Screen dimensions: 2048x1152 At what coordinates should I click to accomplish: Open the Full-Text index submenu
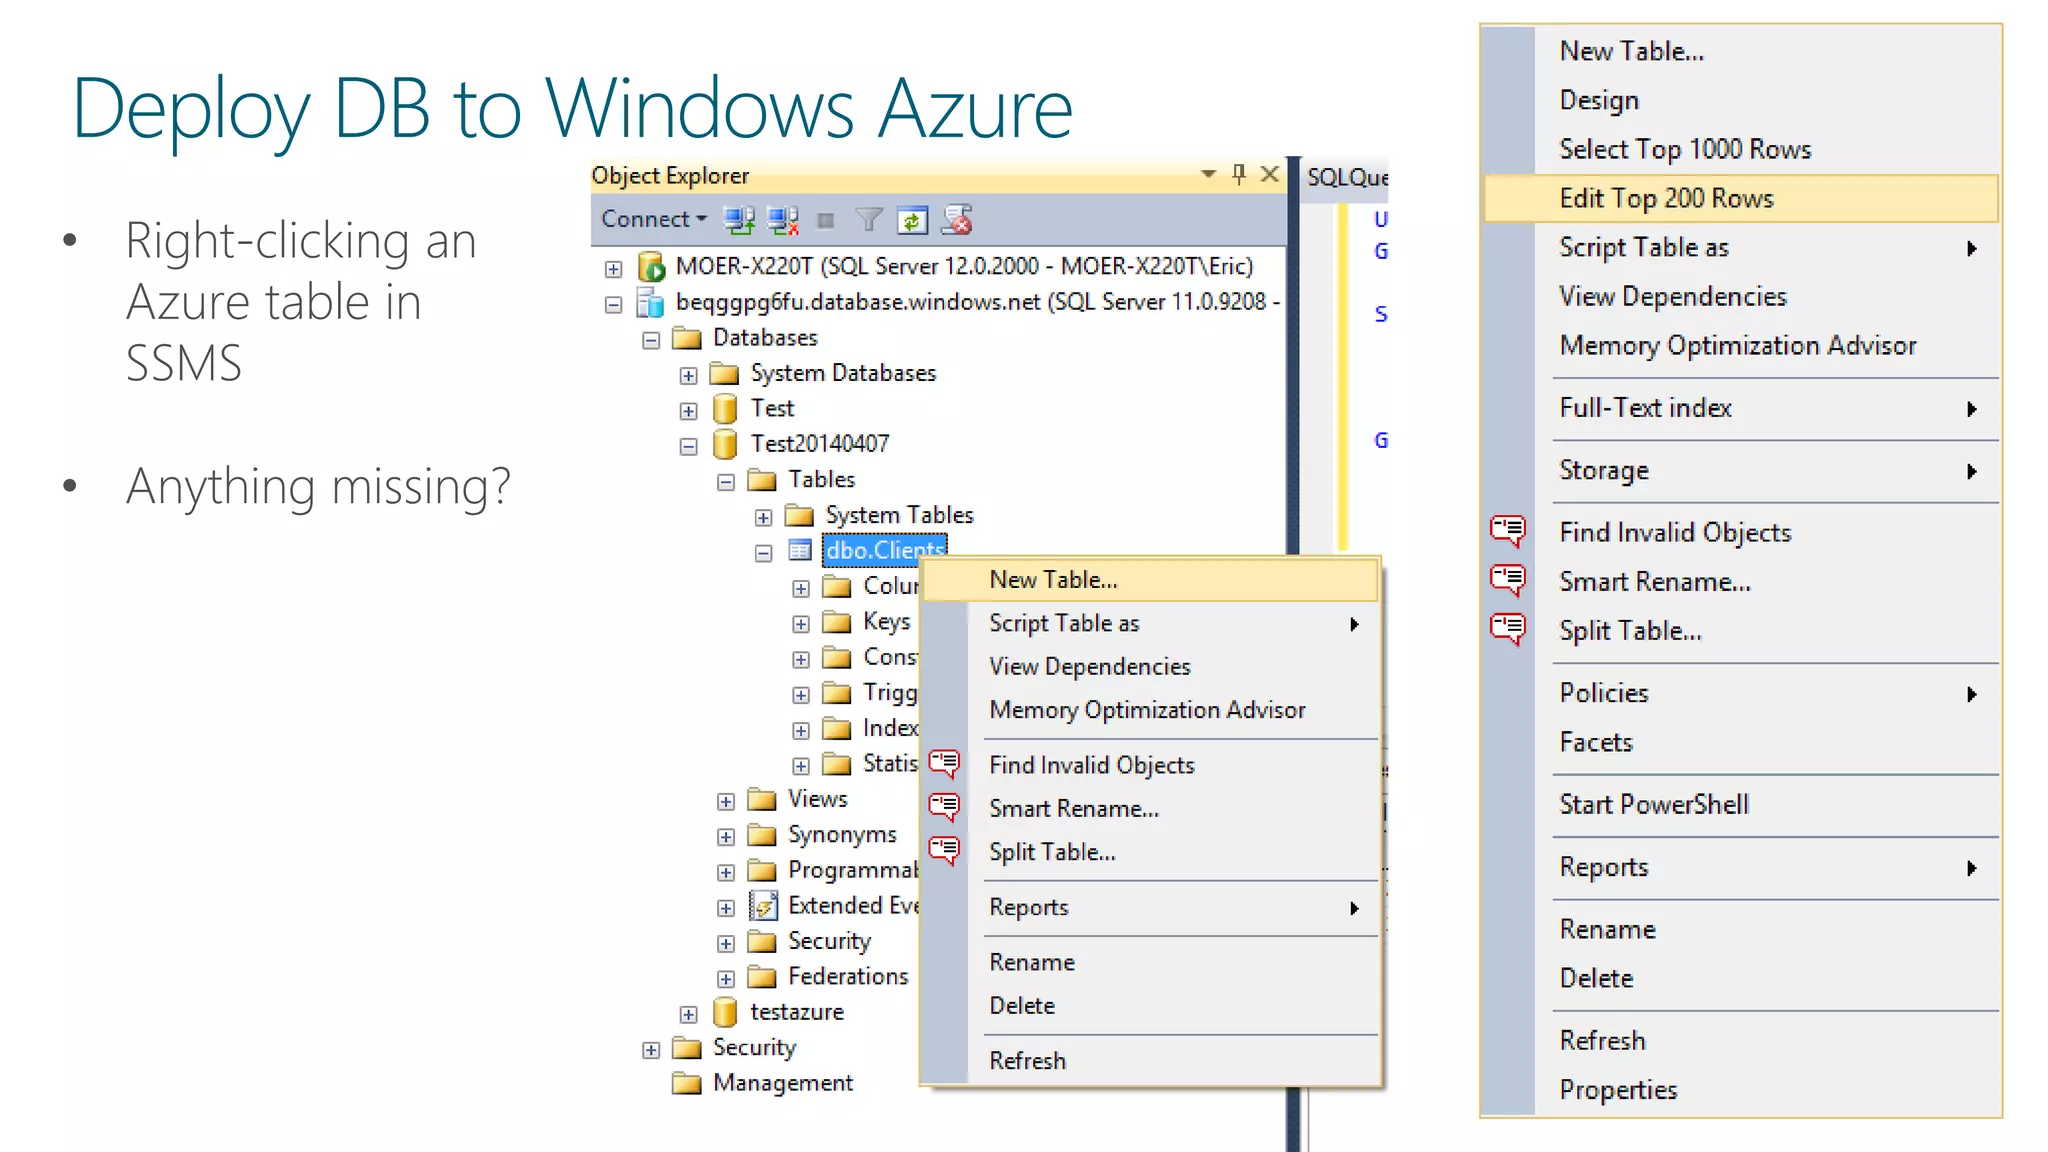(1741, 408)
